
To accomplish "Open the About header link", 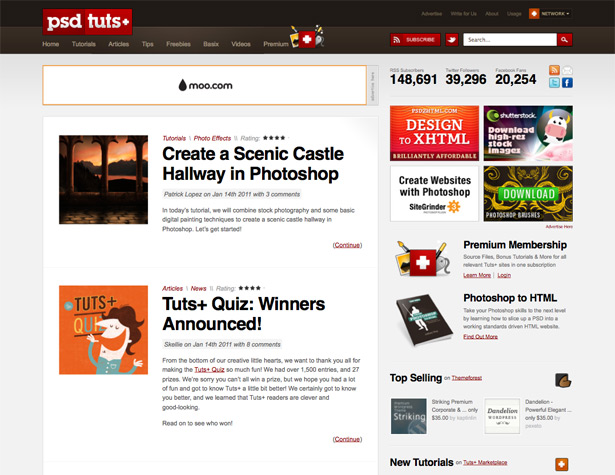I will pos(492,14).
